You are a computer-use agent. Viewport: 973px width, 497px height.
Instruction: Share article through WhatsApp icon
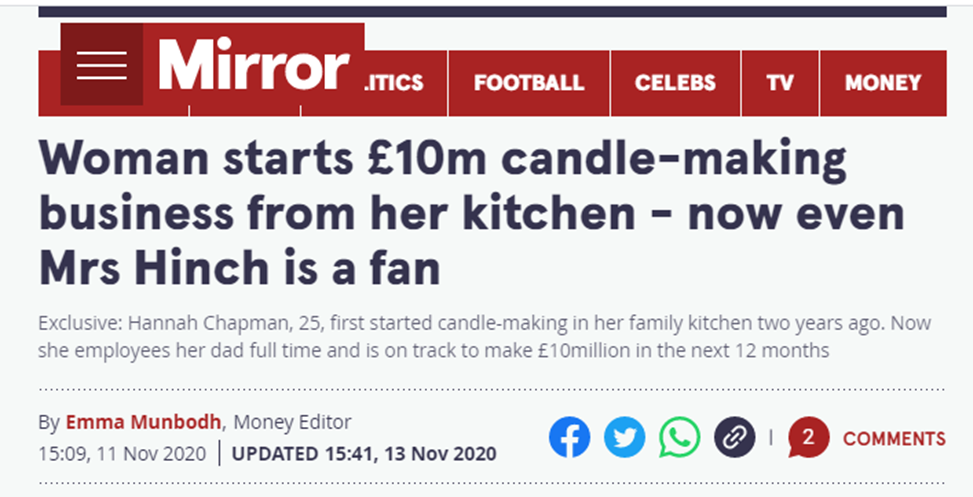(x=680, y=437)
